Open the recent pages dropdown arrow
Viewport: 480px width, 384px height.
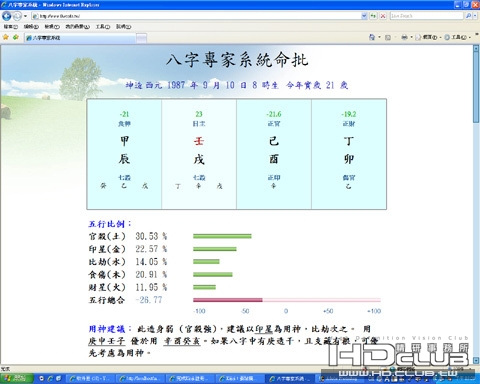click(x=25, y=16)
